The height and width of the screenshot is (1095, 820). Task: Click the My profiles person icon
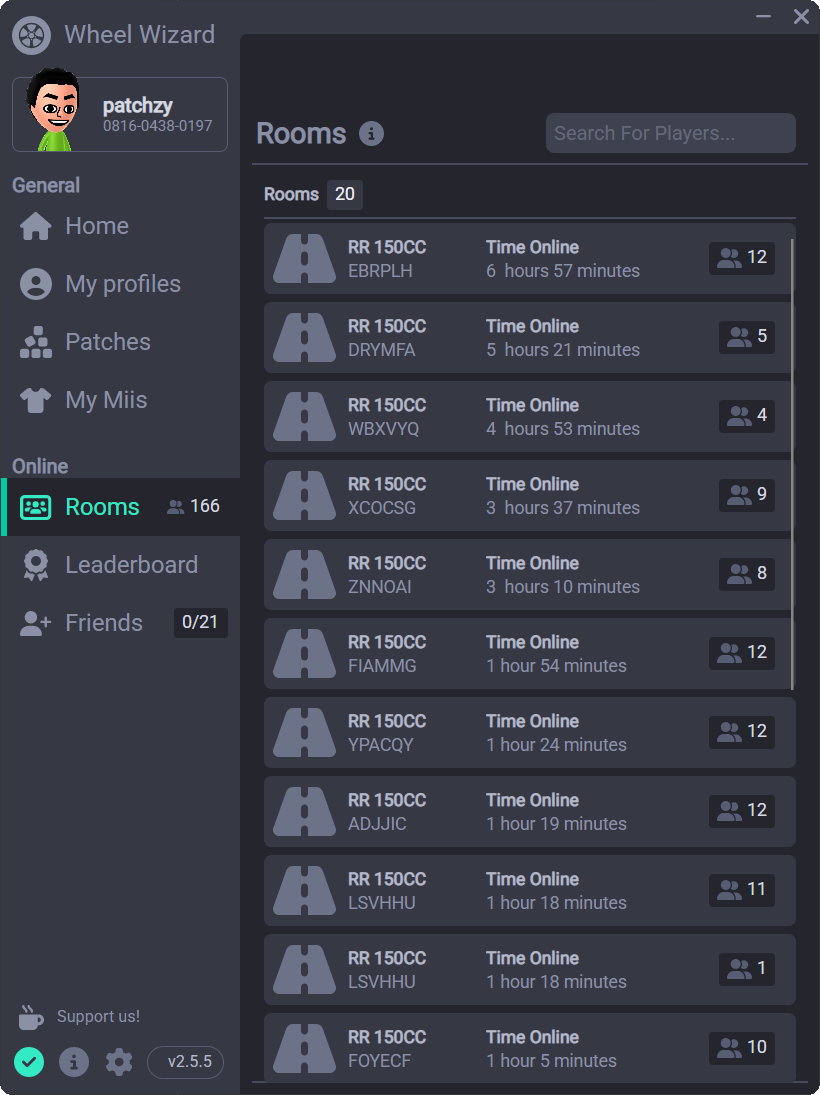36,284
